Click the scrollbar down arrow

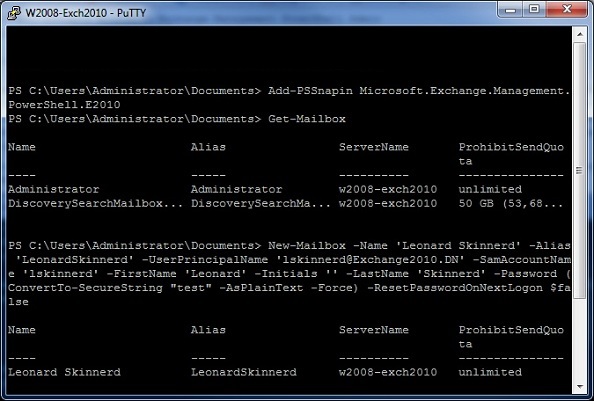tap(580, 387)
